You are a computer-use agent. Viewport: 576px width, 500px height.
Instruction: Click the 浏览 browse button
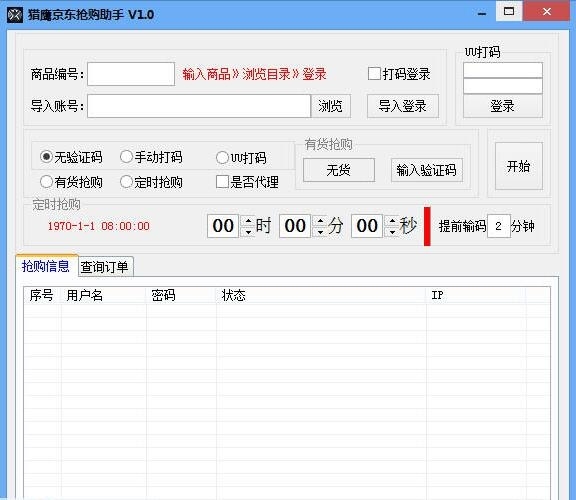tap(330, 106)
